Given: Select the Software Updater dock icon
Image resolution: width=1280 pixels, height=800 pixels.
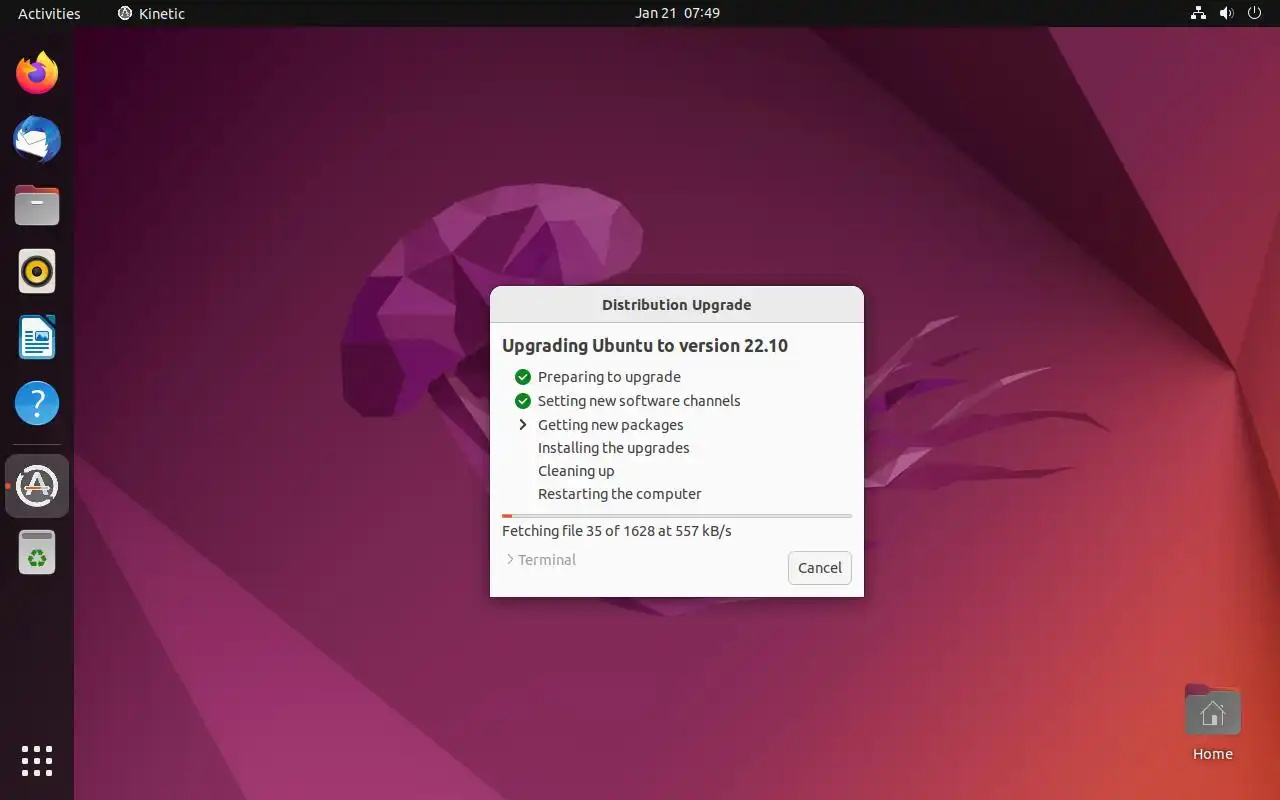Looking at the screenshot, I should coord(37,486).
